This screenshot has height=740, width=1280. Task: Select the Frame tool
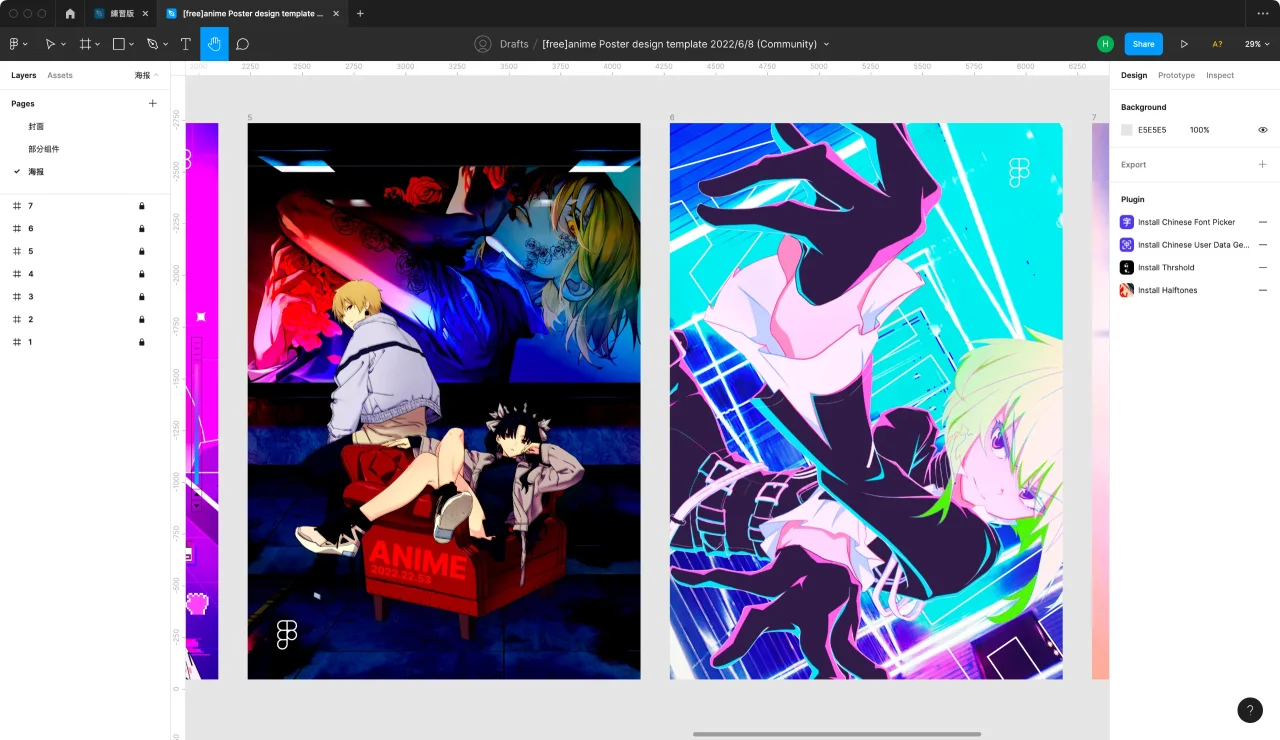tap(86, 44)
